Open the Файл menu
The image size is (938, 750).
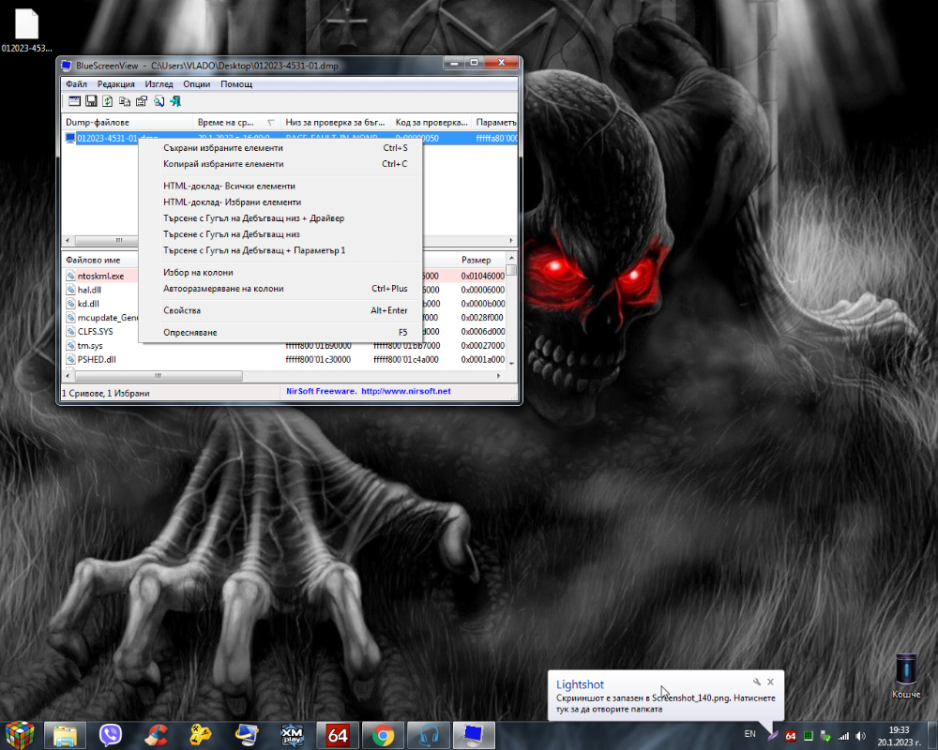click(x=76, y=84)
